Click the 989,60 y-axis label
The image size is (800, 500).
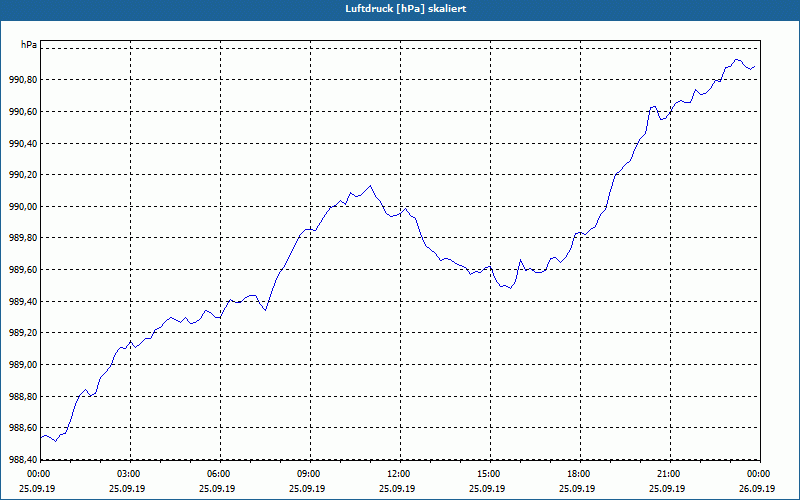23,269
